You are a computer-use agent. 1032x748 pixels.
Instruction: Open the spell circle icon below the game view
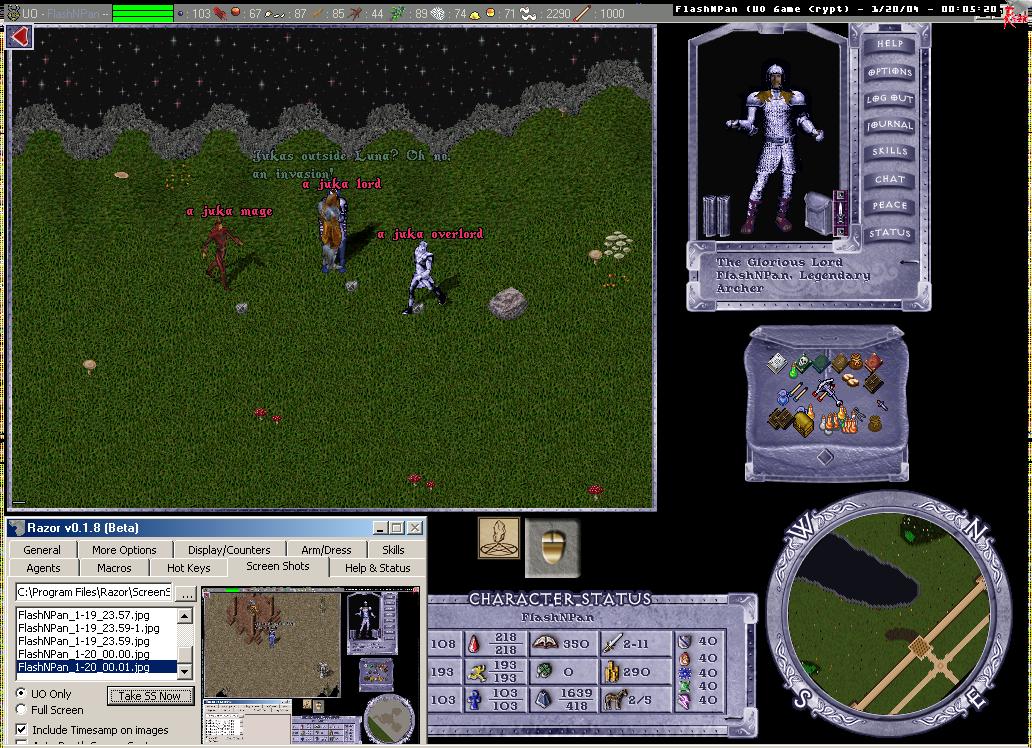click(498, 537)
